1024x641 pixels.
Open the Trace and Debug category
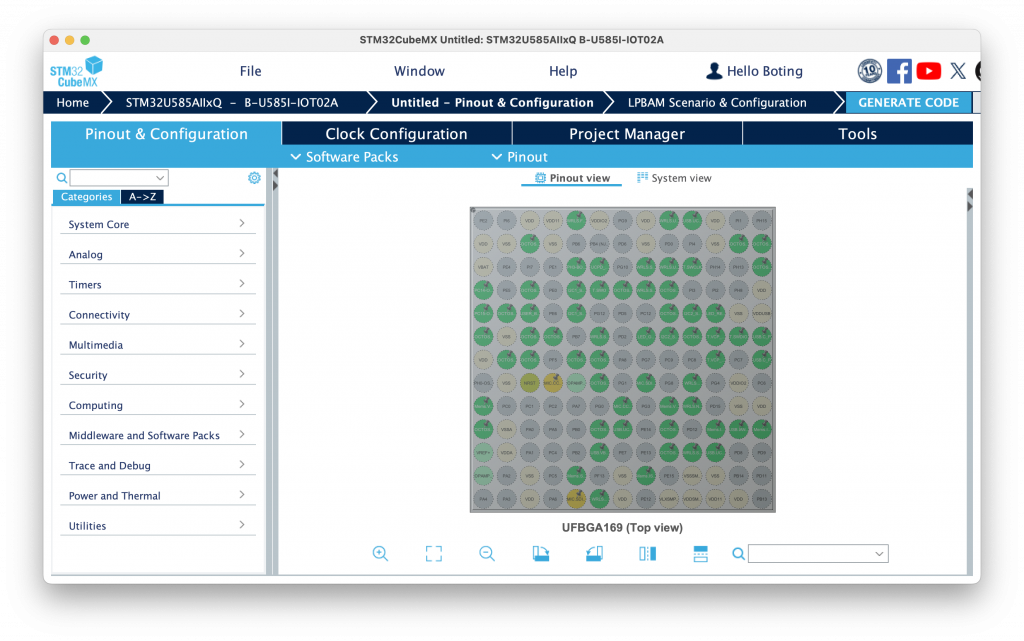[157, 465]
